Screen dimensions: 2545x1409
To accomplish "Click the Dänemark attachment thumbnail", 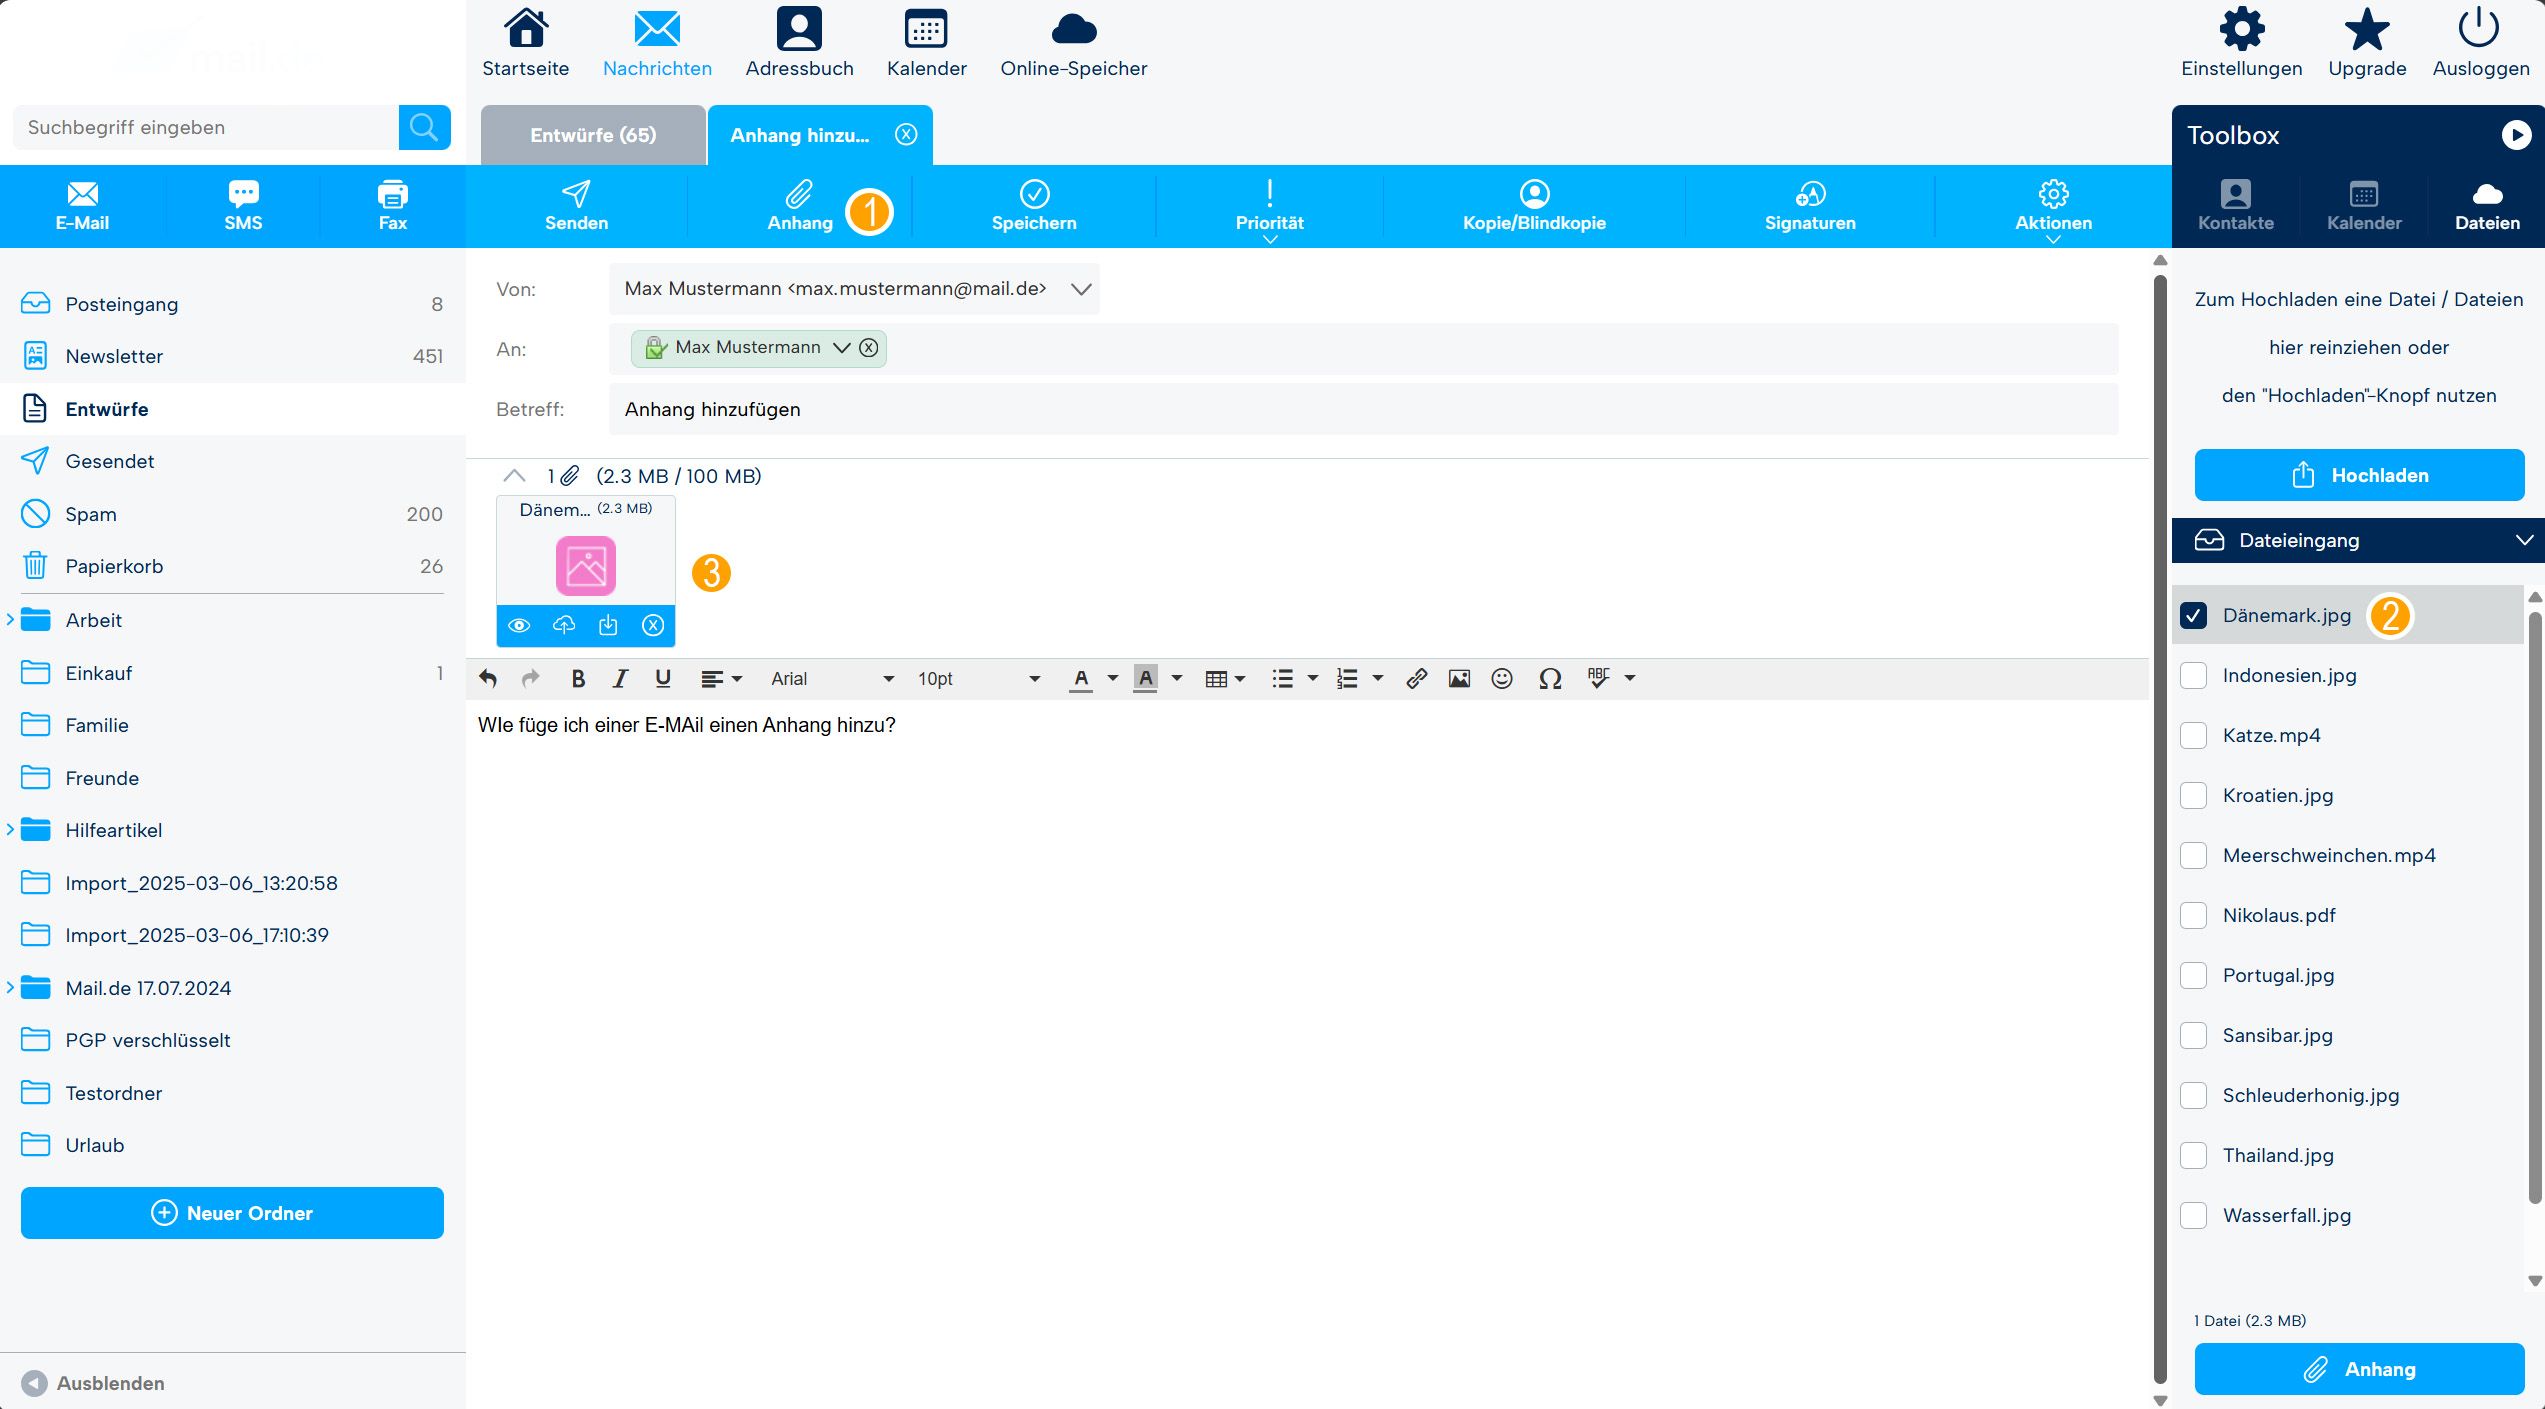I will point(585,566).
